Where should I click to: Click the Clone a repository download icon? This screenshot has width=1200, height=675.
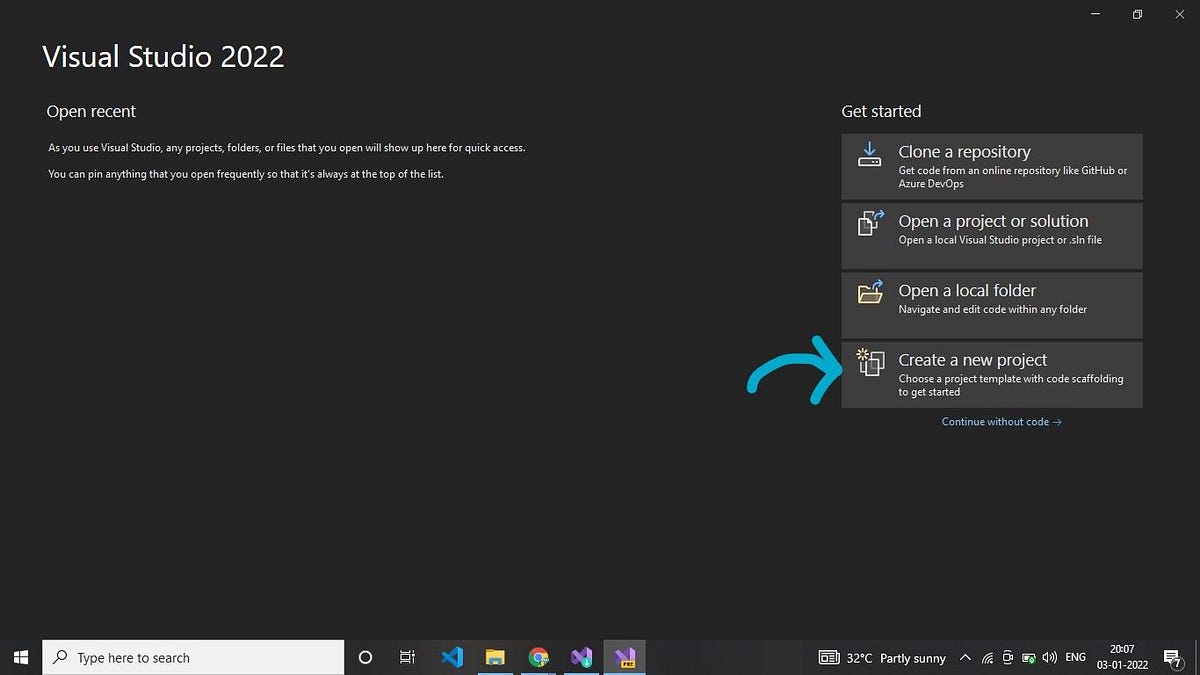pyautogui.click(x=869, y=154)
